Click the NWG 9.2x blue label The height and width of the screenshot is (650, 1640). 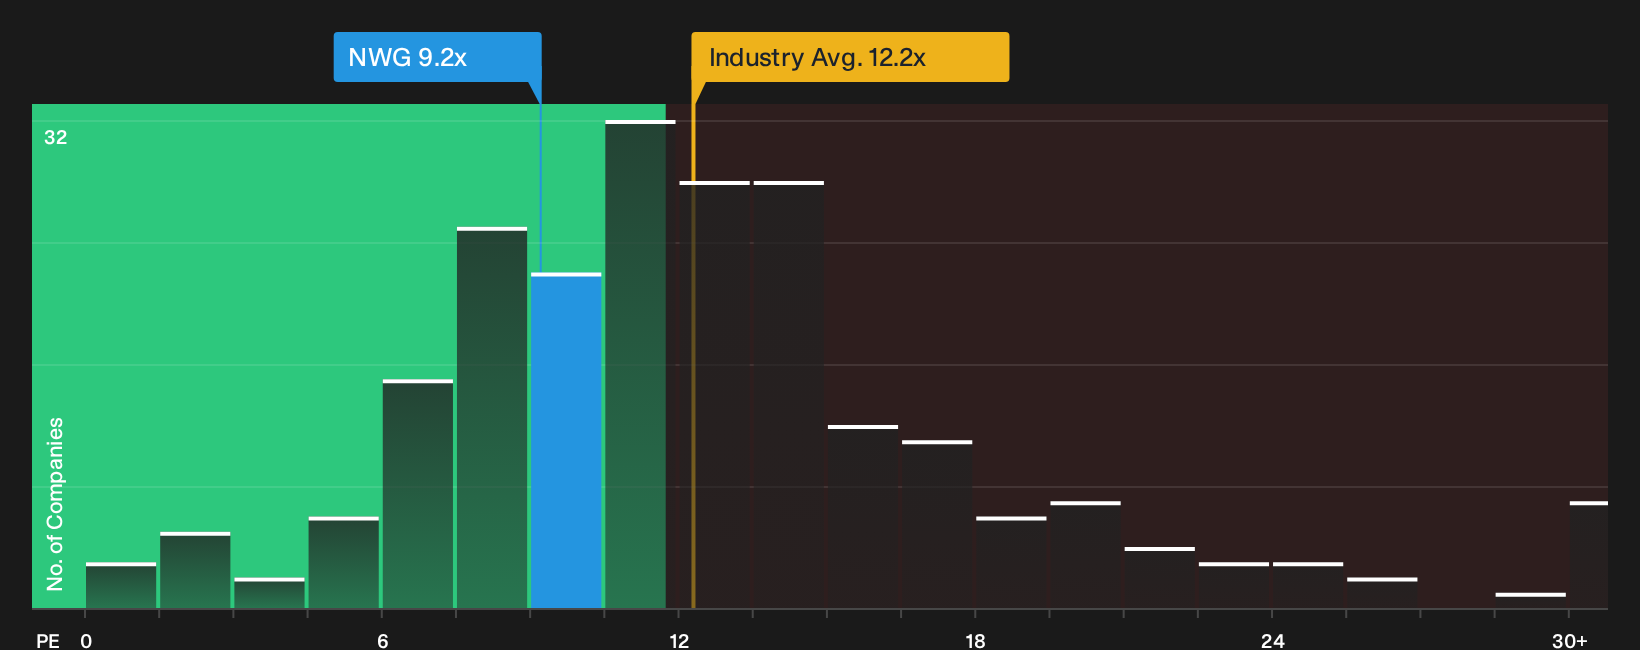pyautogui.click(x=437, y=57)
